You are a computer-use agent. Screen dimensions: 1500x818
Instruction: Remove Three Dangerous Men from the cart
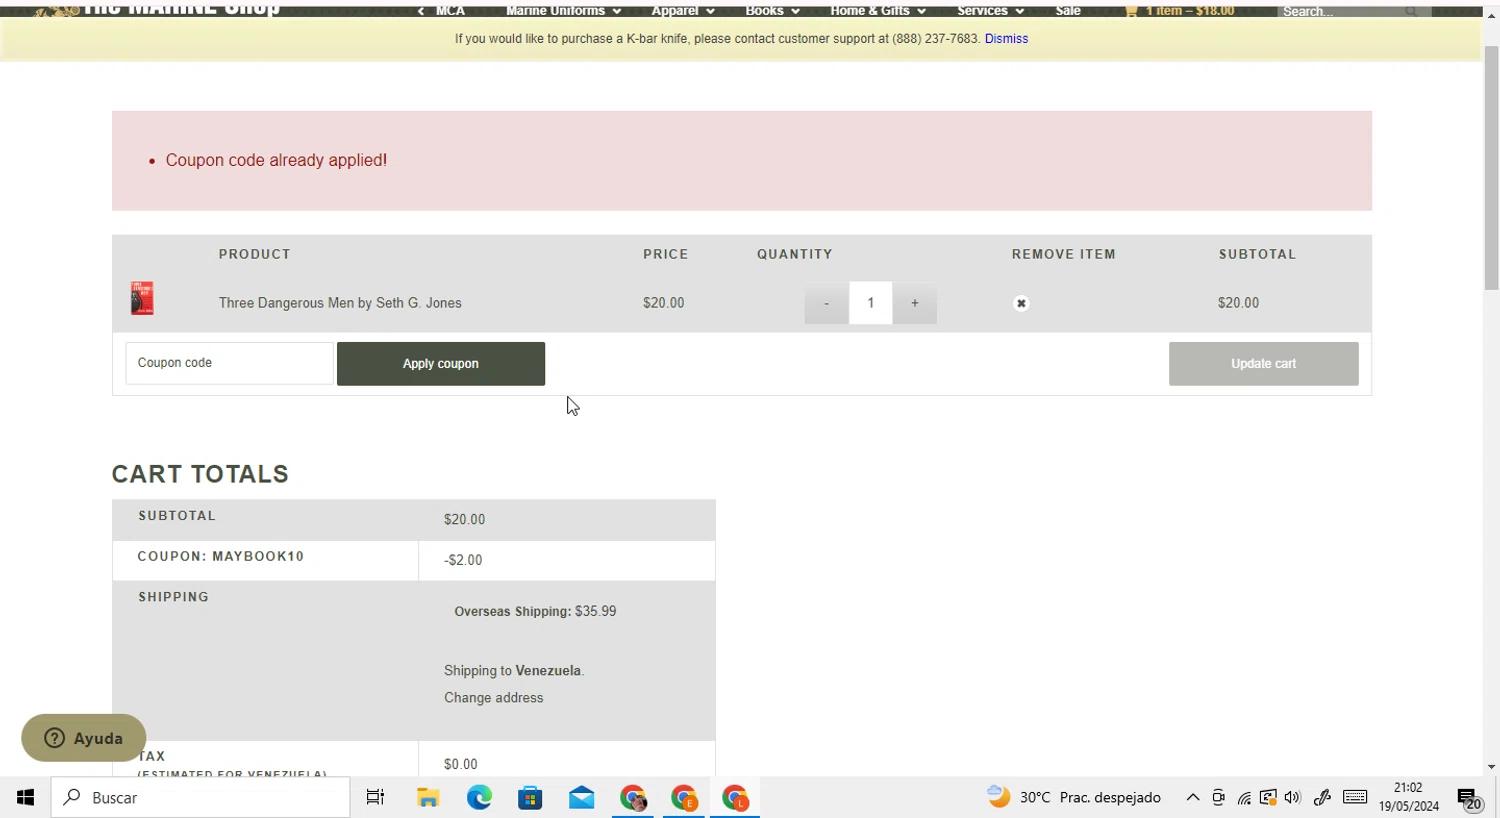point(1021,303)
